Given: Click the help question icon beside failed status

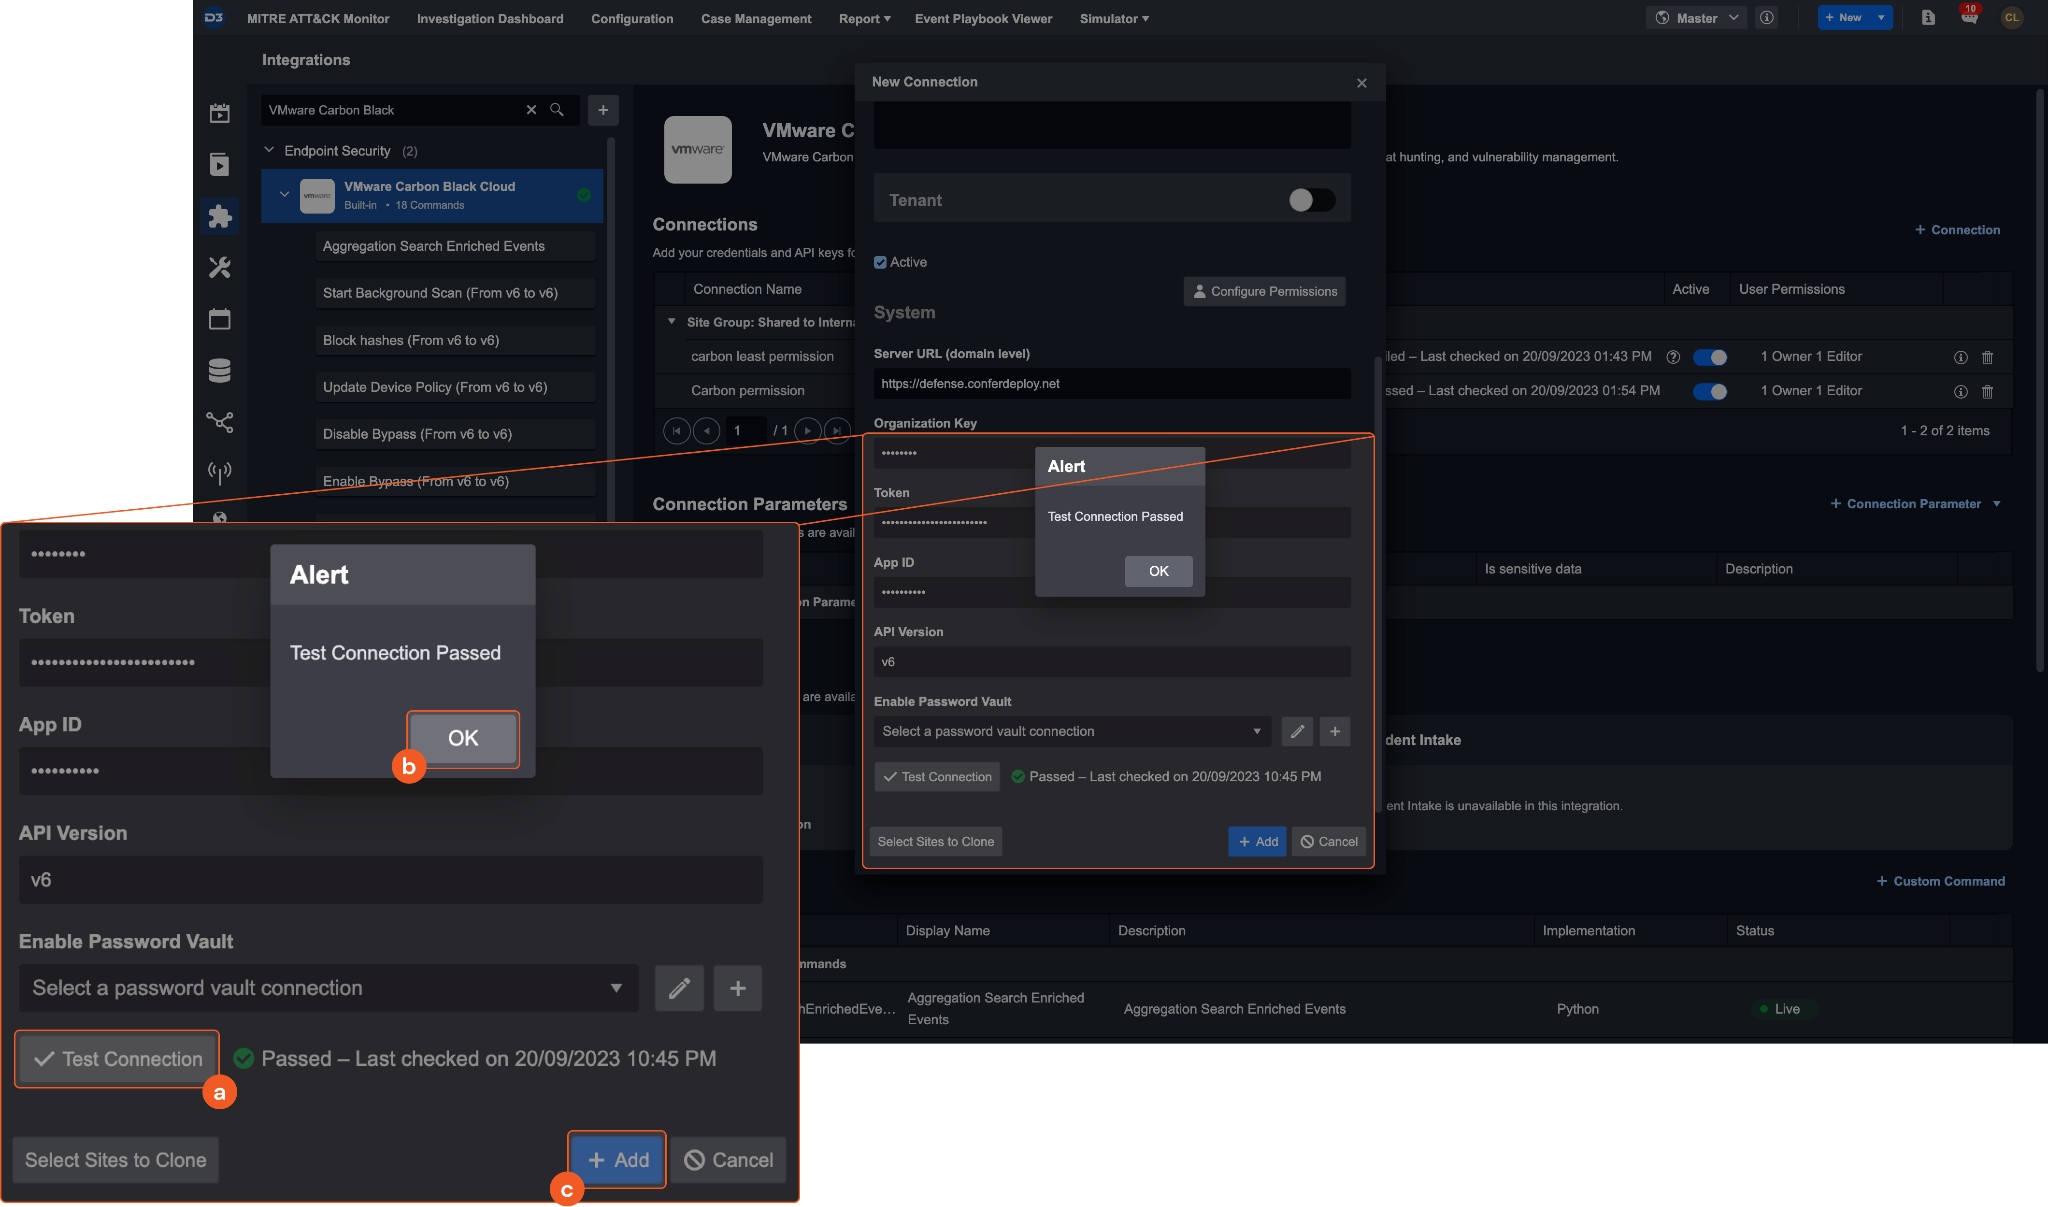Looking at the screenshot, I should click(1673, 356).
